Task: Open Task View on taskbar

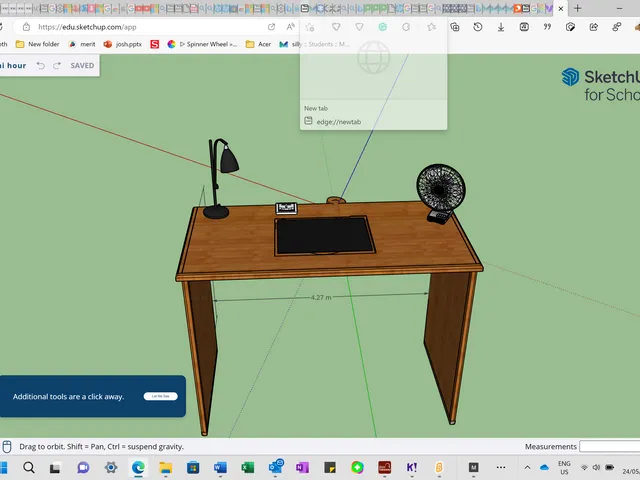Action: [55, 468]
